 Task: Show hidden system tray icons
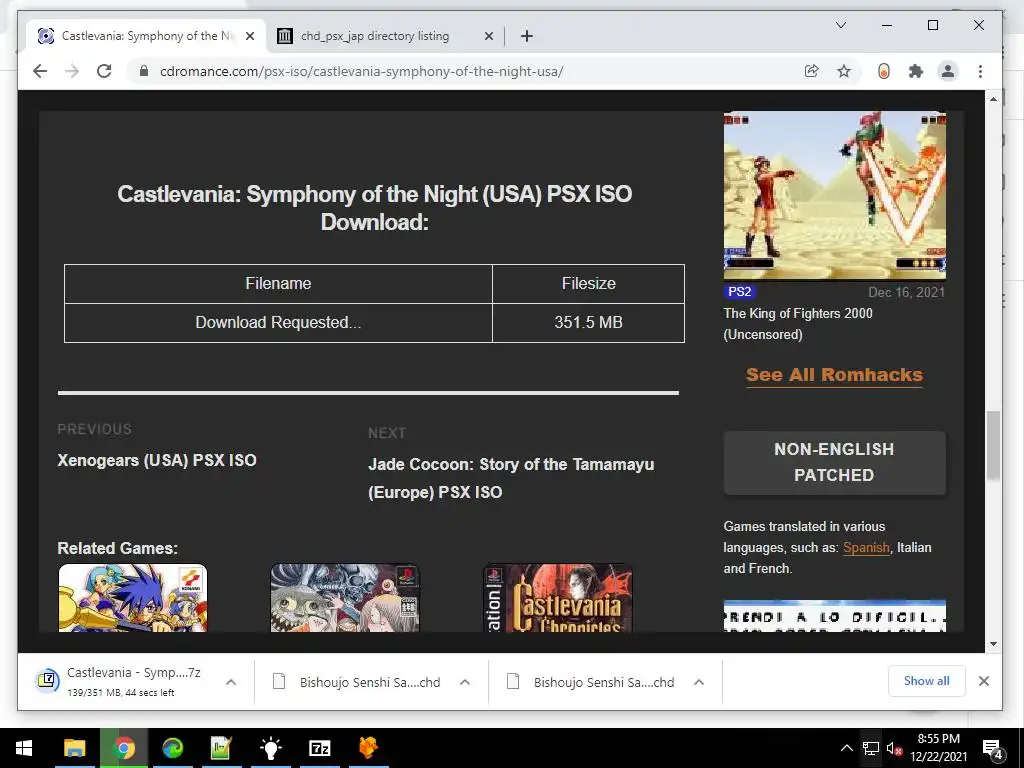click(x=846, y=748)
